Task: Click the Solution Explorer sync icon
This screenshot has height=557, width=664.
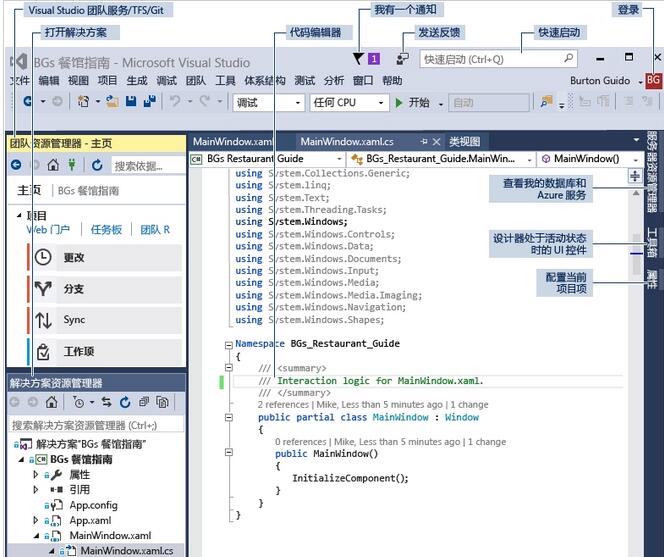Action: (106, 402)
